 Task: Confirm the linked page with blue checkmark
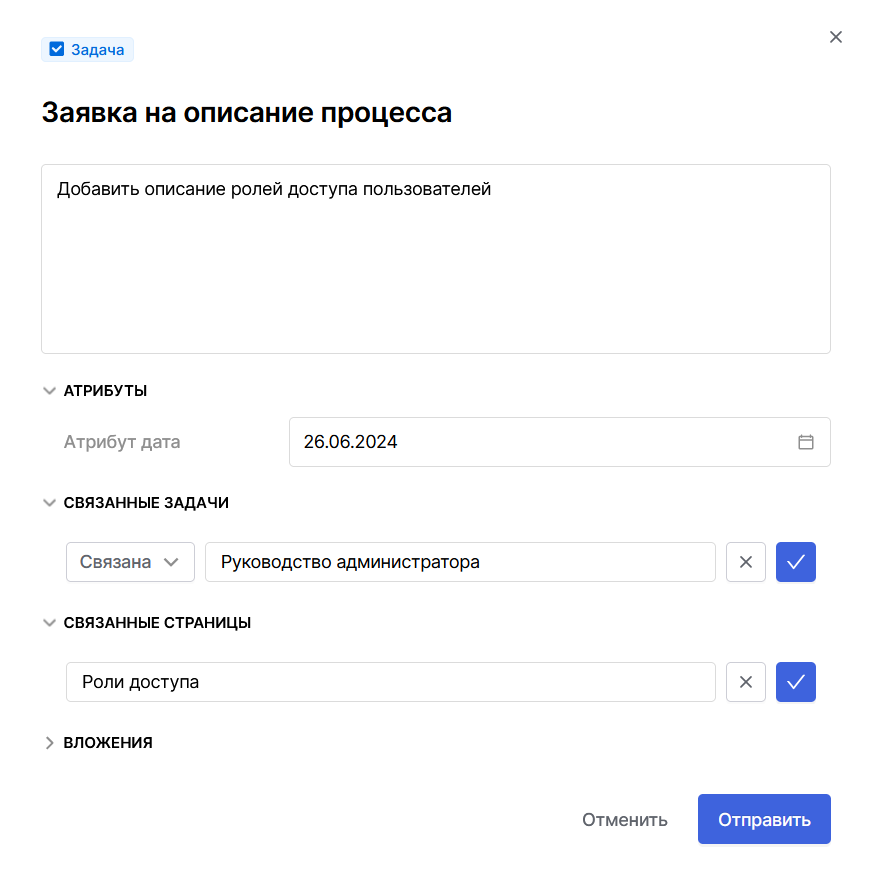click(x=795, y=682)
